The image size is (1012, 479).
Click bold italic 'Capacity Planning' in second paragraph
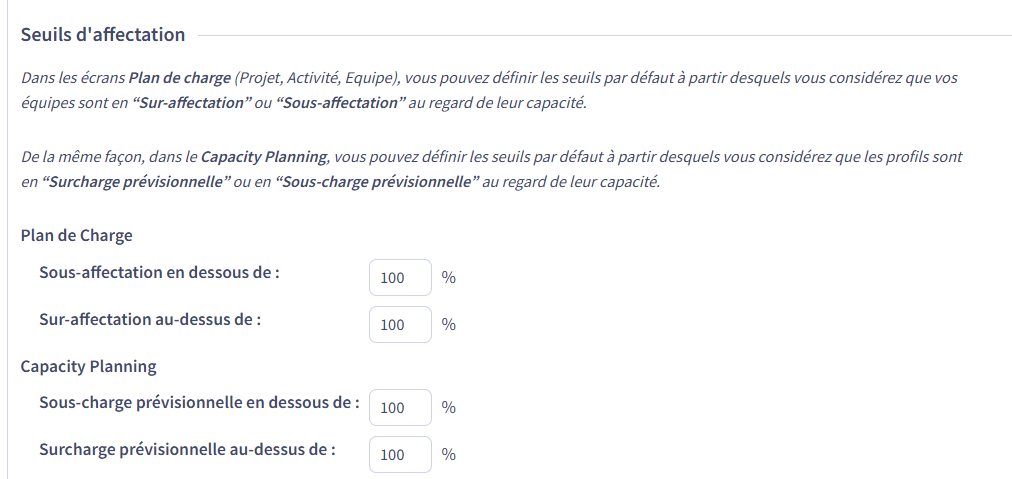click(x=264, y=157)
